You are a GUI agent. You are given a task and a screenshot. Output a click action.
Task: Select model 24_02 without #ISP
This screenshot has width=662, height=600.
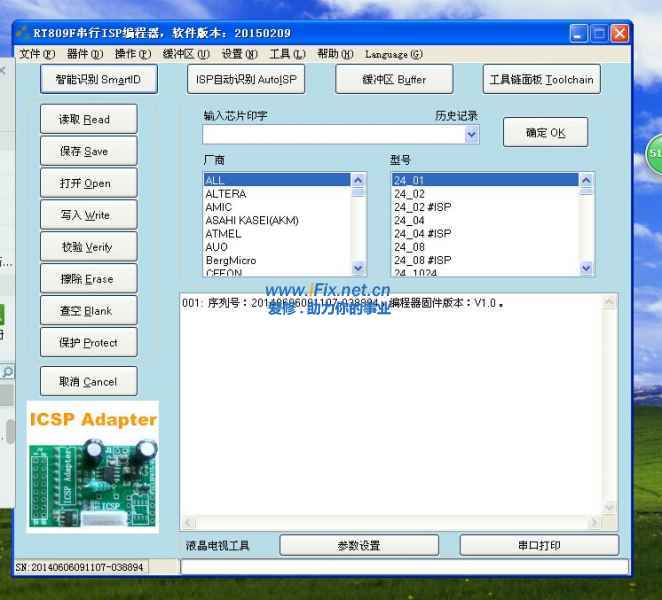coord(485,194)
